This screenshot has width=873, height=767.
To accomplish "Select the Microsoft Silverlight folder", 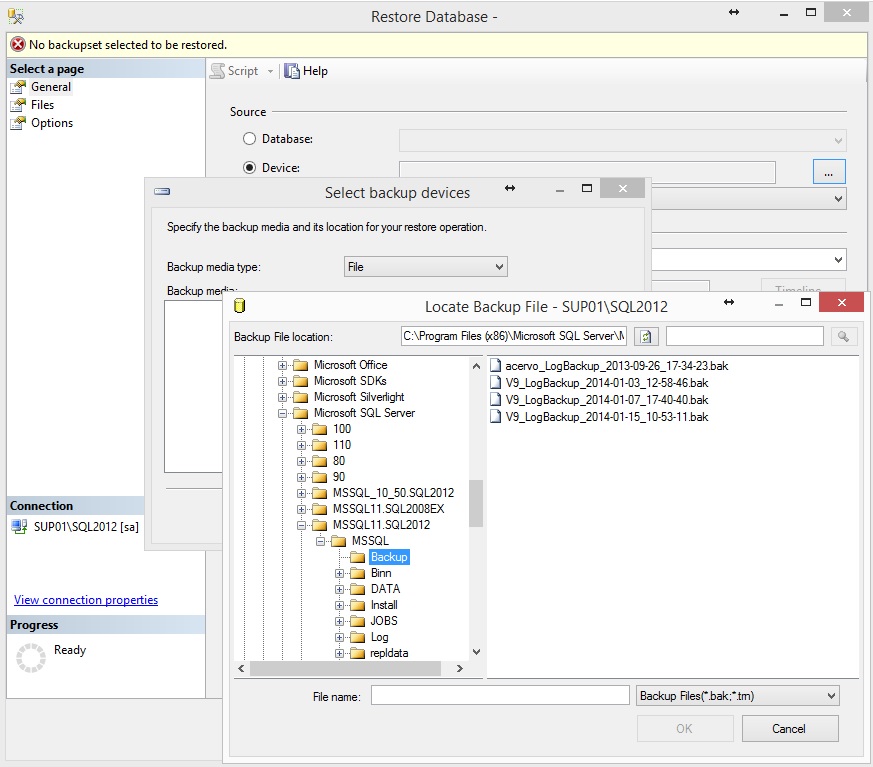I will pos(359,397).
